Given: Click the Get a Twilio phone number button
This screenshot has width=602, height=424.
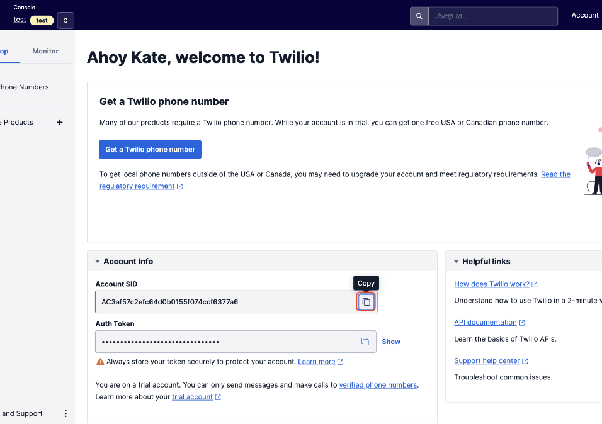Looking at the screenshot, I should coord(150,149).
